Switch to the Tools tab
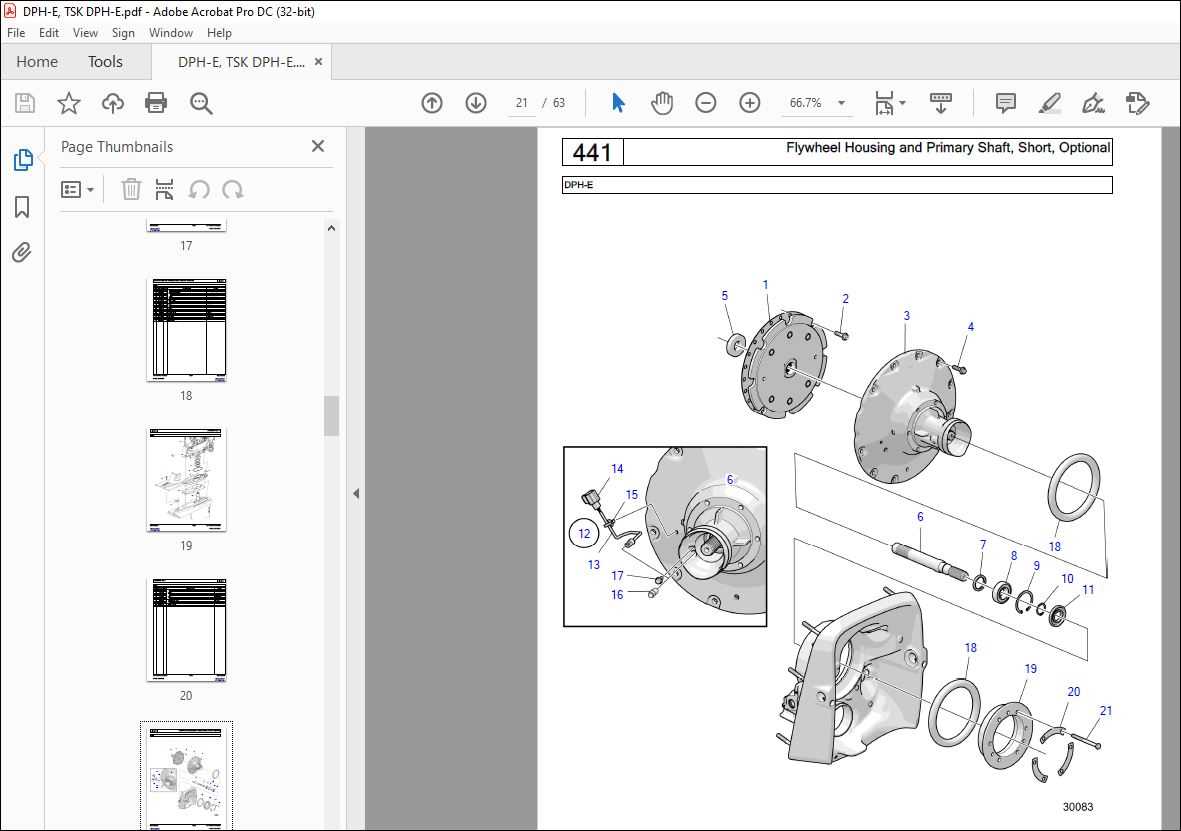This screenshot has width=1181, height=831. pos(105,62)
